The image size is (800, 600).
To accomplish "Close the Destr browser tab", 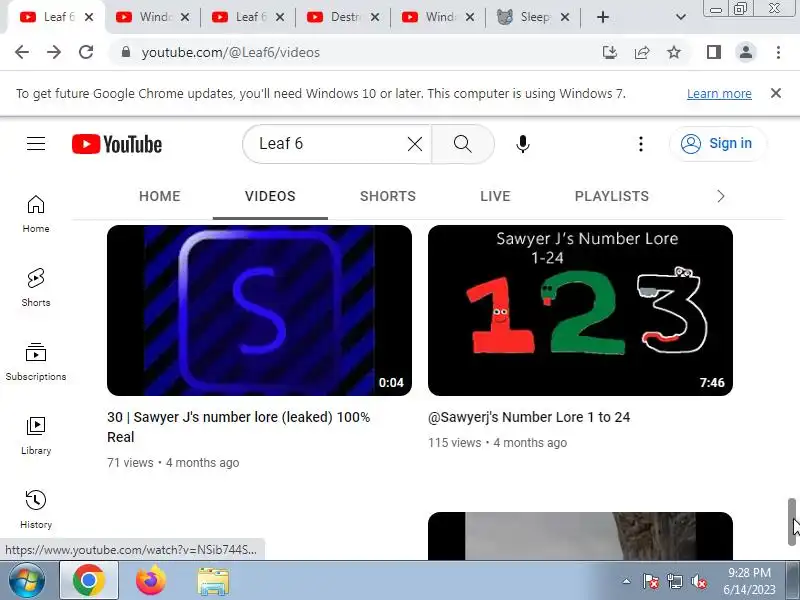I will (x=375, y=17).
